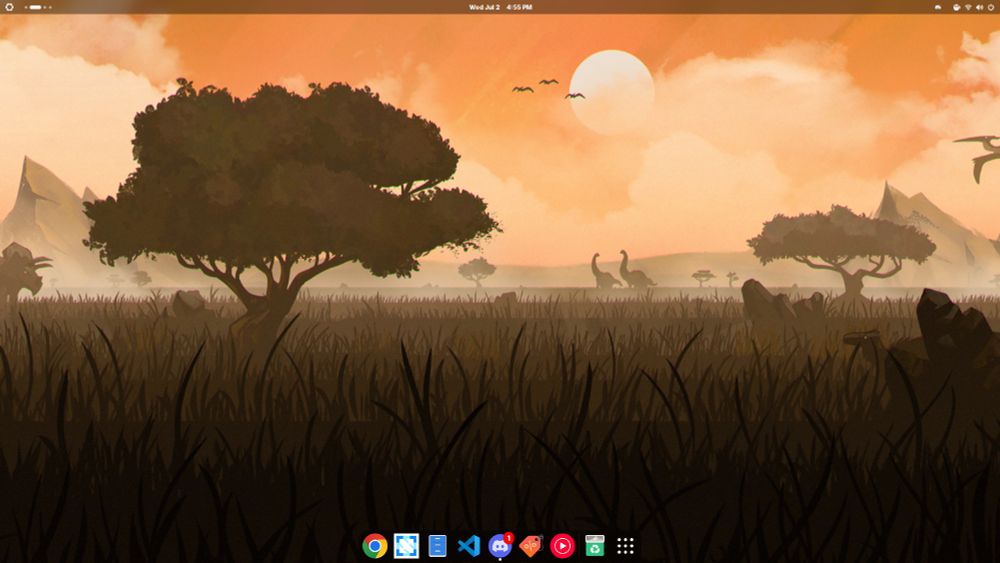Show all applications grid
Screen dimensions: 1000x563
[x=626, y=546]
